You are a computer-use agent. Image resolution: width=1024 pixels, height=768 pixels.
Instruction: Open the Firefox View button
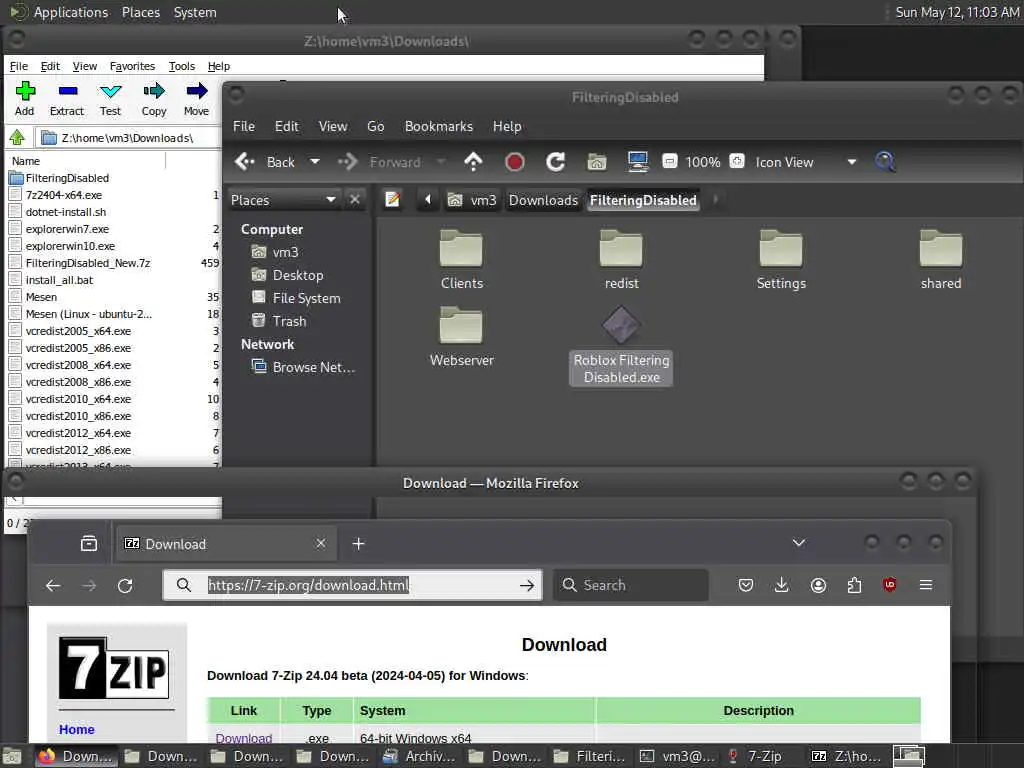[89, 543]
